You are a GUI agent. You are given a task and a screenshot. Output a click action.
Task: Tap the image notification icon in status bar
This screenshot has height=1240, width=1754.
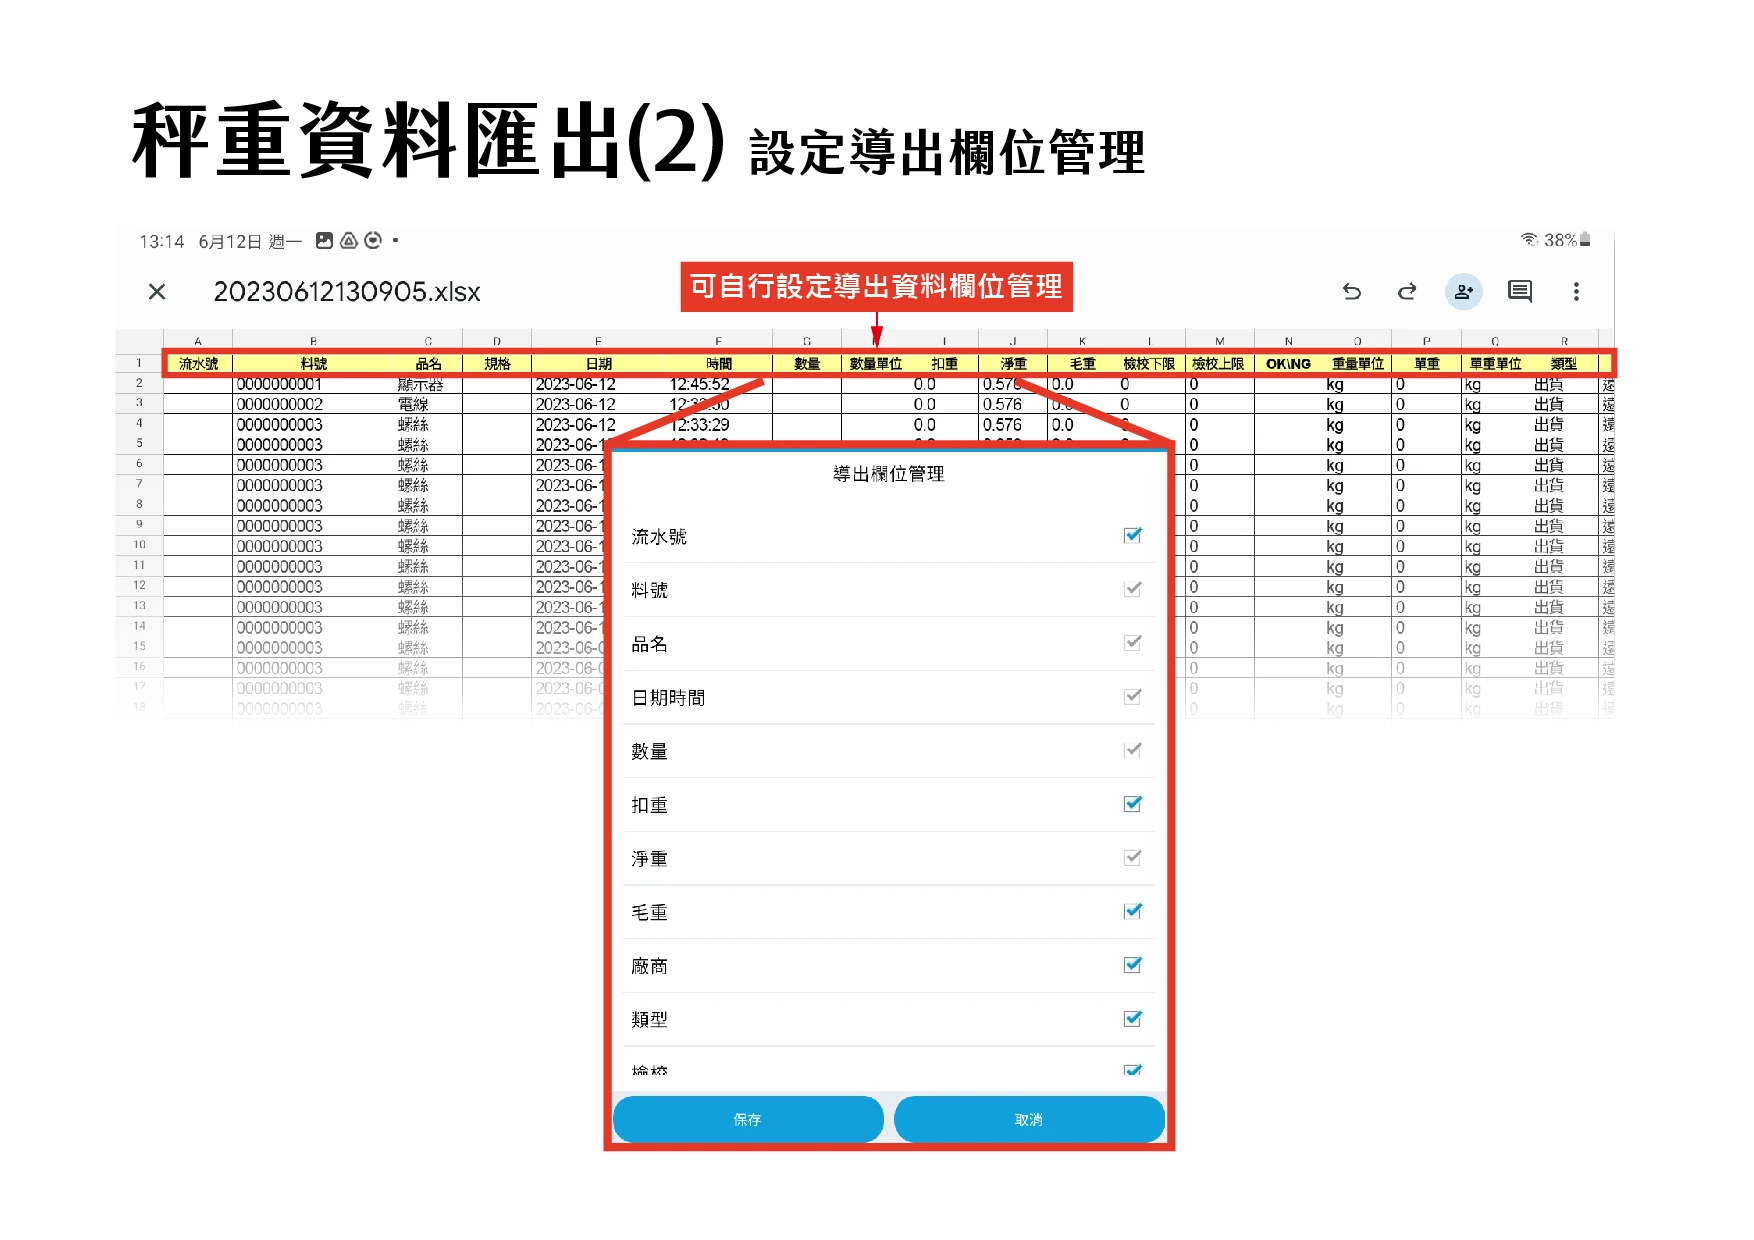click(324, 240)
